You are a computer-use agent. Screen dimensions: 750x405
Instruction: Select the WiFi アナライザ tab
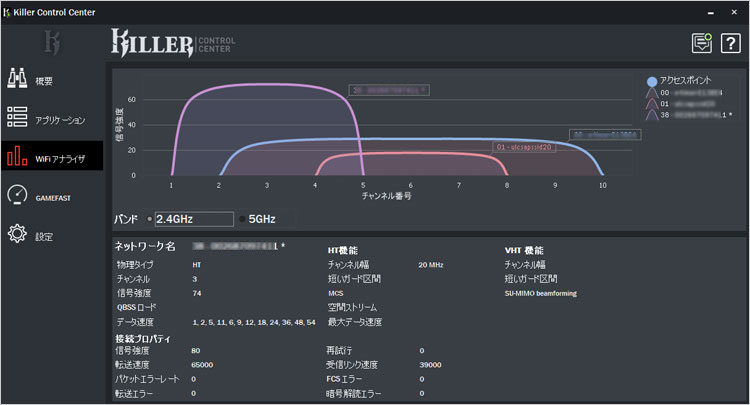click(52, 156)
